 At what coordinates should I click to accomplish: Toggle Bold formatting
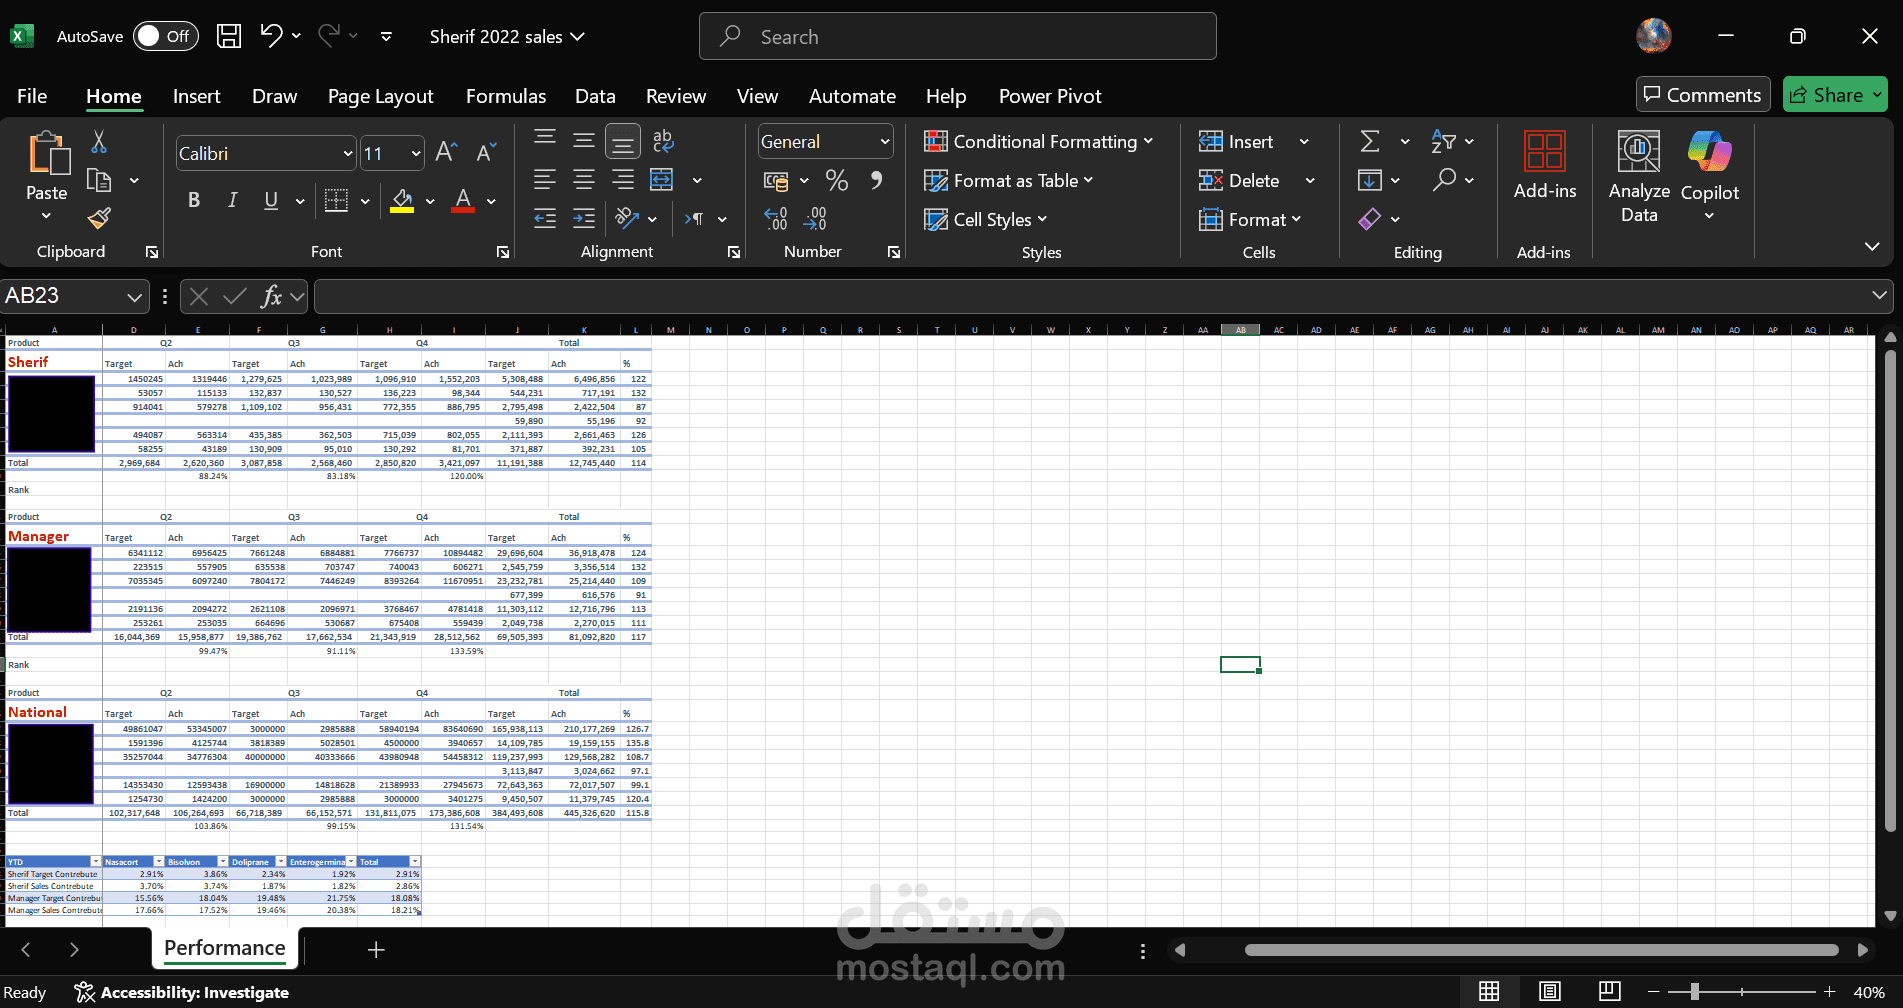click(194, 200)
